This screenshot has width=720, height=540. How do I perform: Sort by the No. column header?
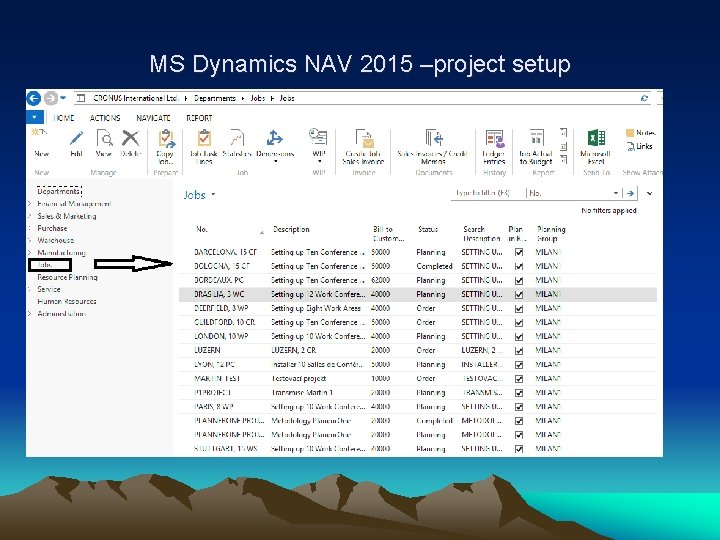pos(202,229)
